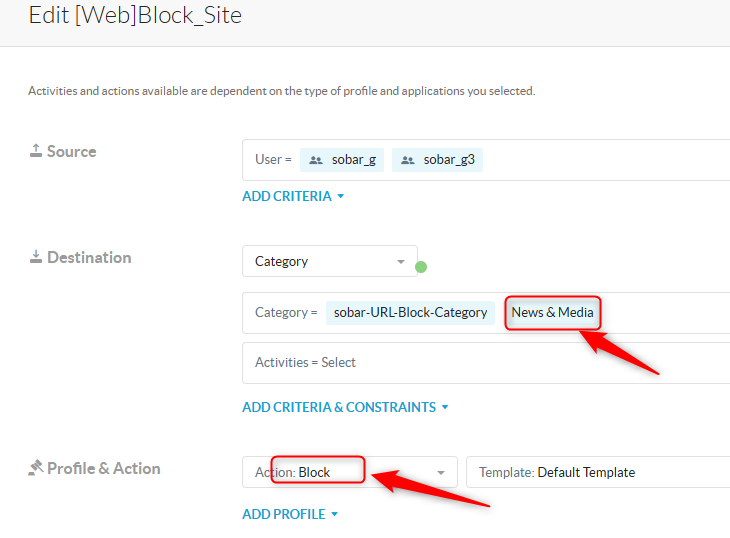Open the ADD PROFILE dropdown
The height and width of the screenshot is (538, 730).
pyautogui.click(x=290, y=514)
